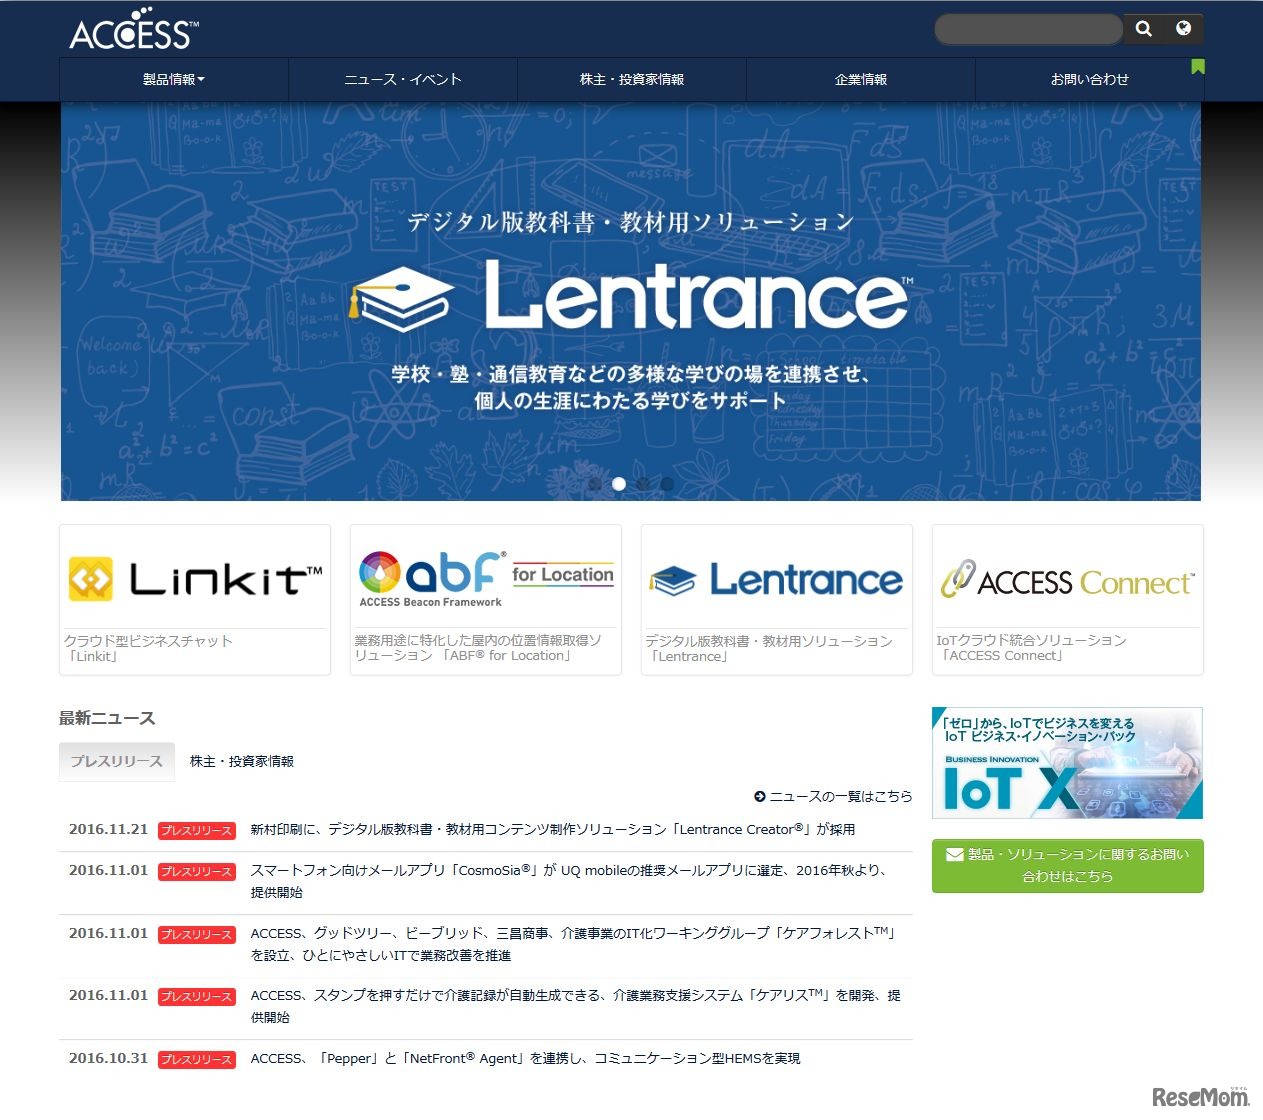Image resolution: width=1263 pixels, height=1120 pixels.
Task: Click the search text field
Action: click(x=1029, y=29)
